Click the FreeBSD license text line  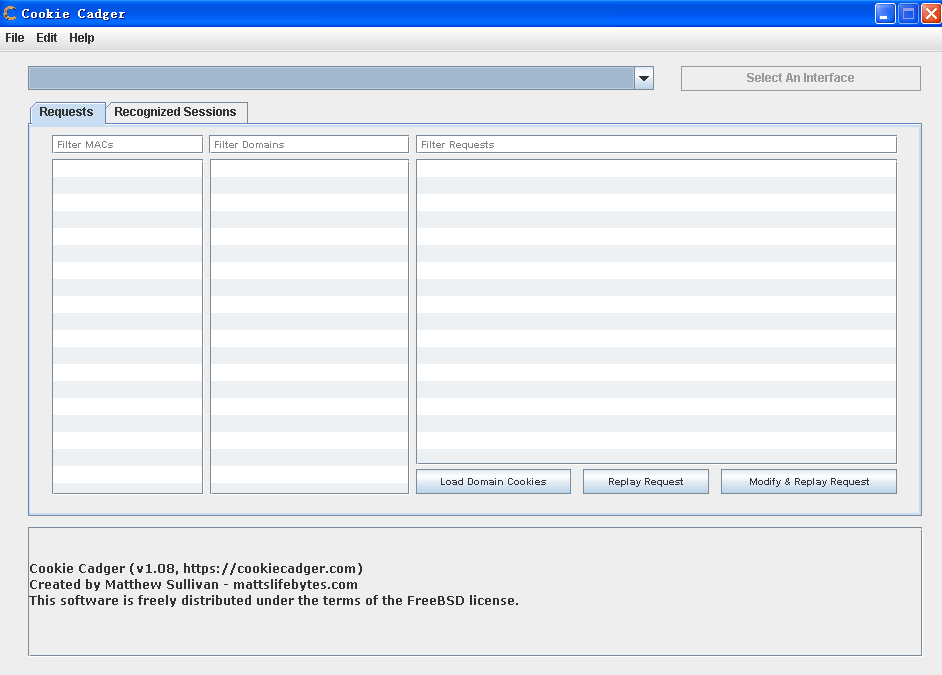[274, 601]
